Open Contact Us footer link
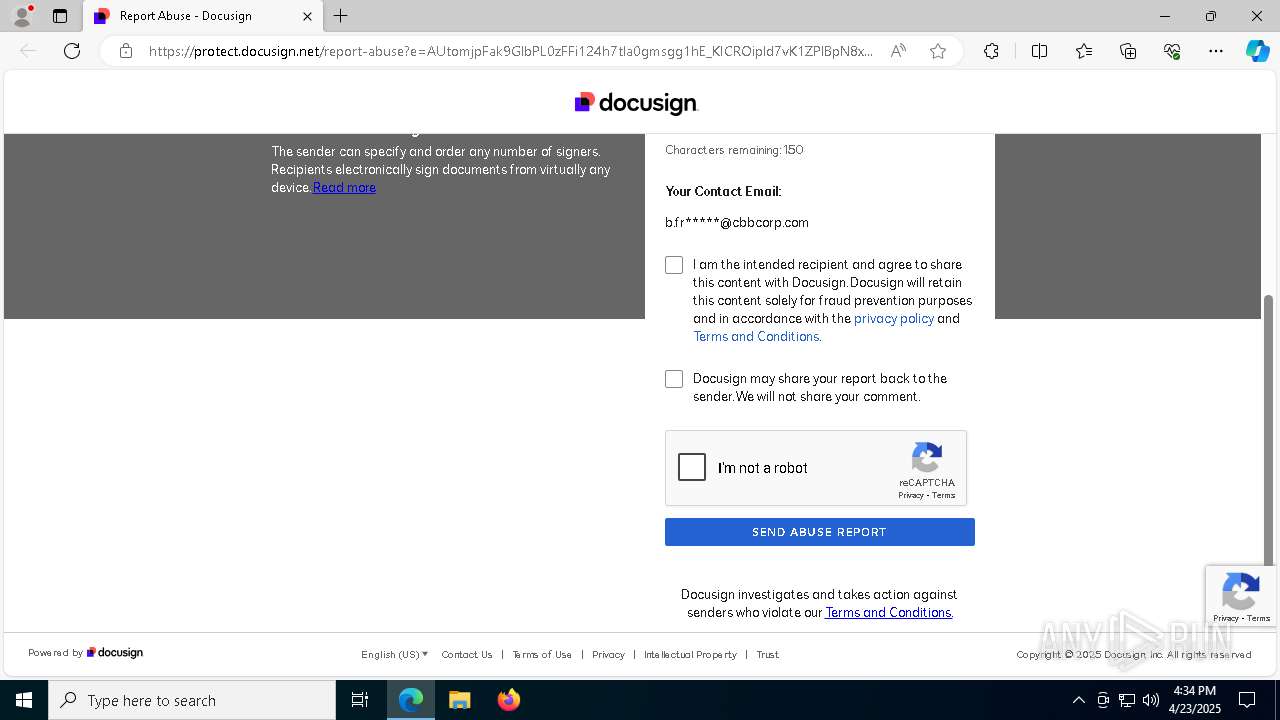This screenshot has width=1280, height=720. (467, 654)
